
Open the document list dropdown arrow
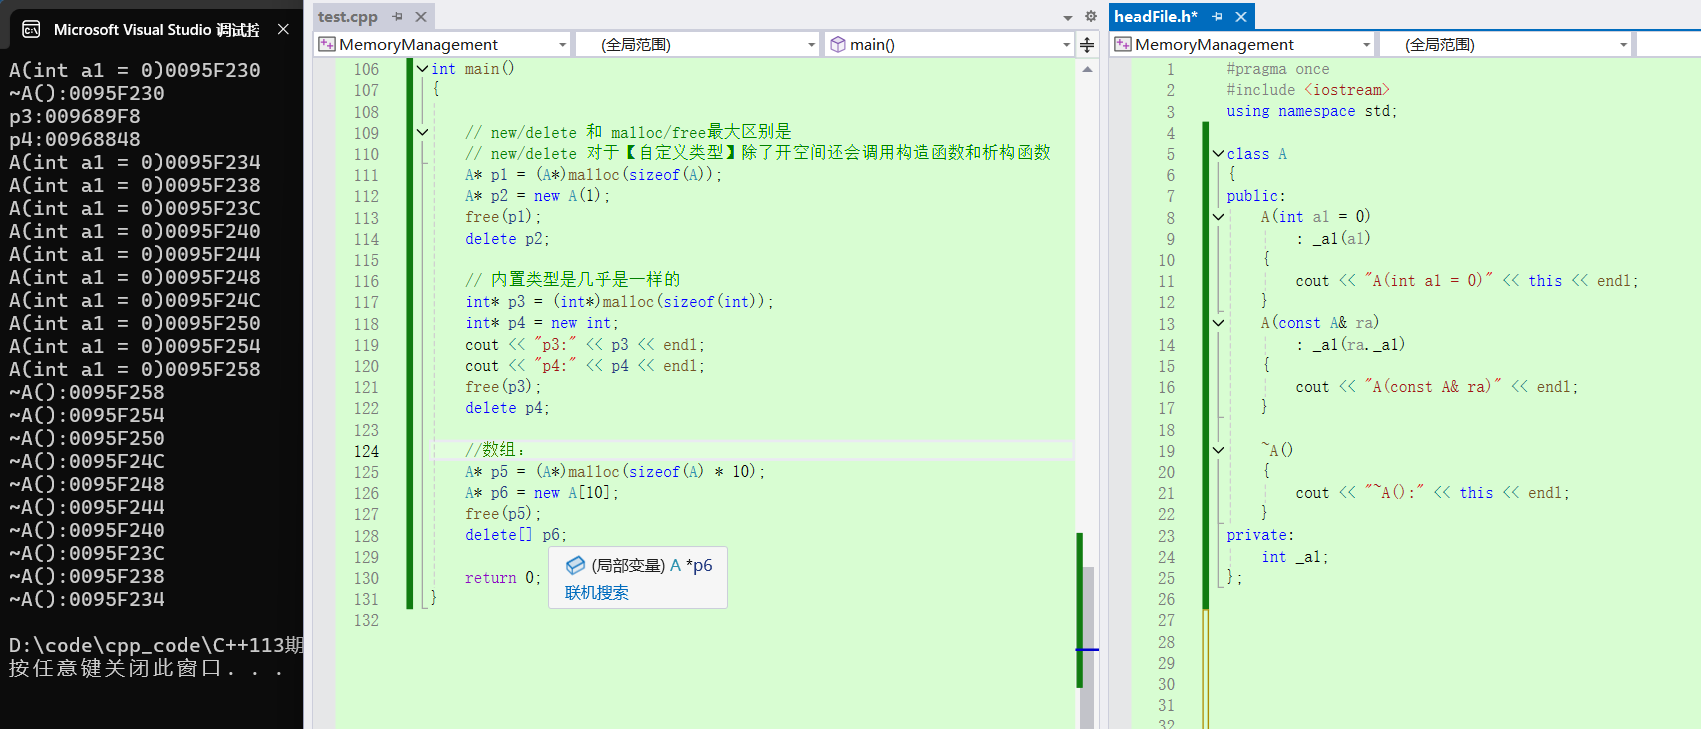coord(1067,17)
